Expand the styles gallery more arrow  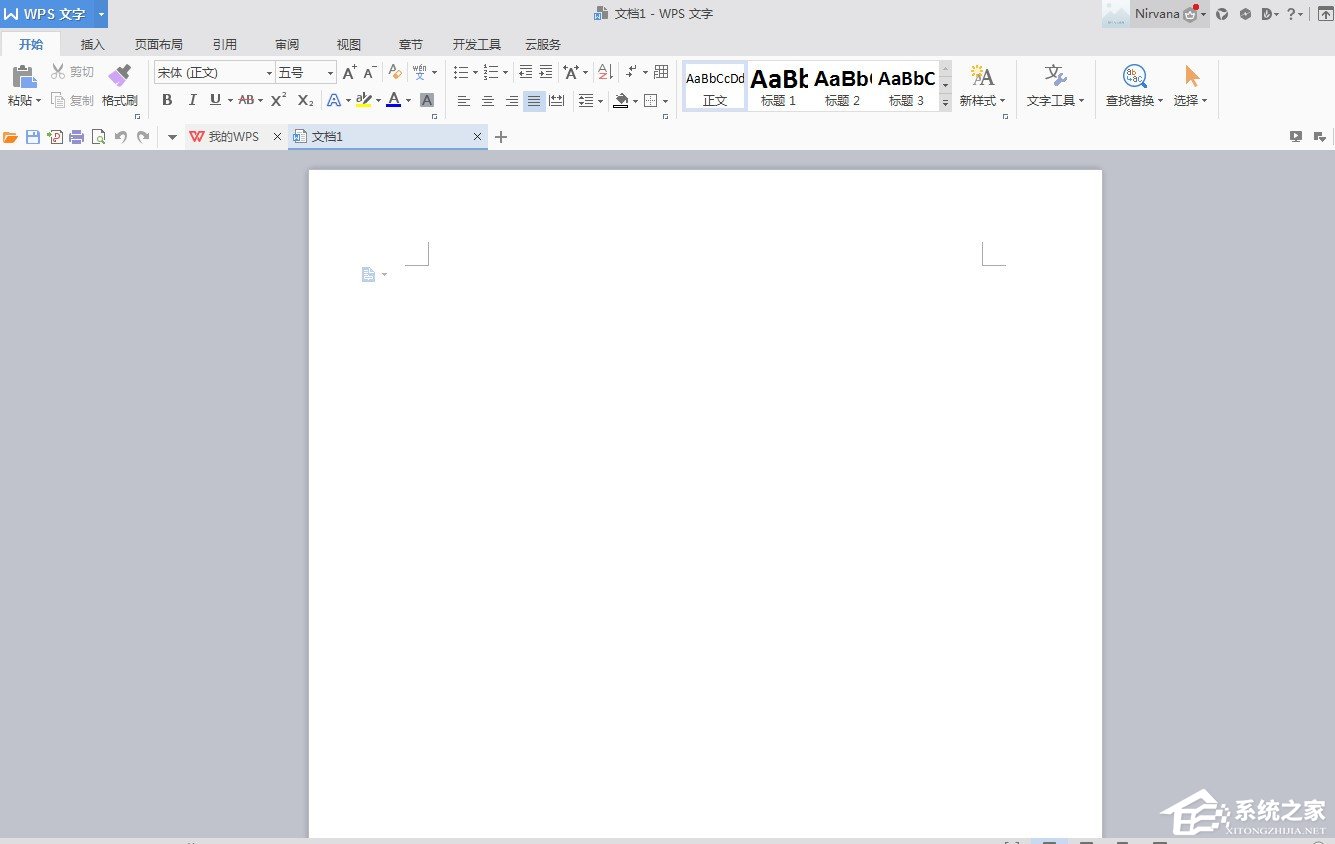click(945, 103)
